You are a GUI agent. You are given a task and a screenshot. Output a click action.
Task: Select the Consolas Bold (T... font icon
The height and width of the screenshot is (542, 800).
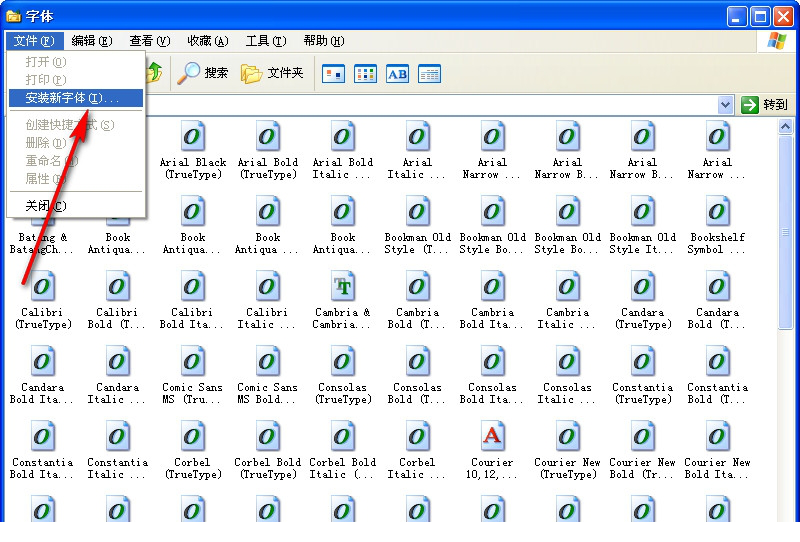point(417,362)
